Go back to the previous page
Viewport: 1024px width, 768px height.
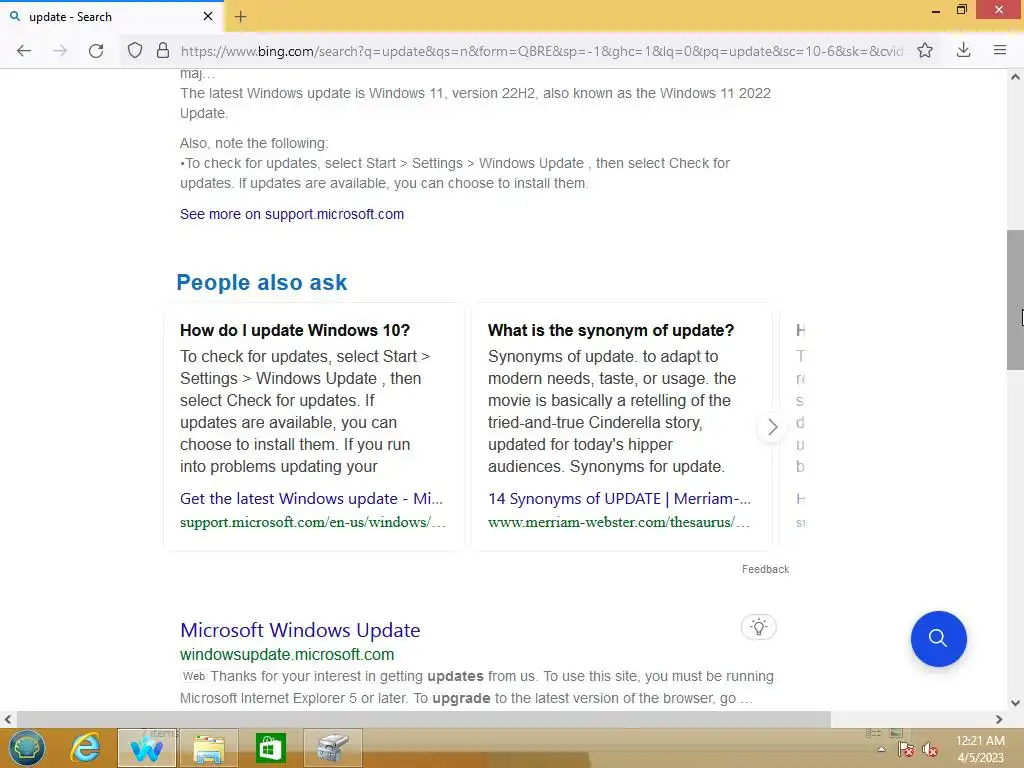coord(24,51)
